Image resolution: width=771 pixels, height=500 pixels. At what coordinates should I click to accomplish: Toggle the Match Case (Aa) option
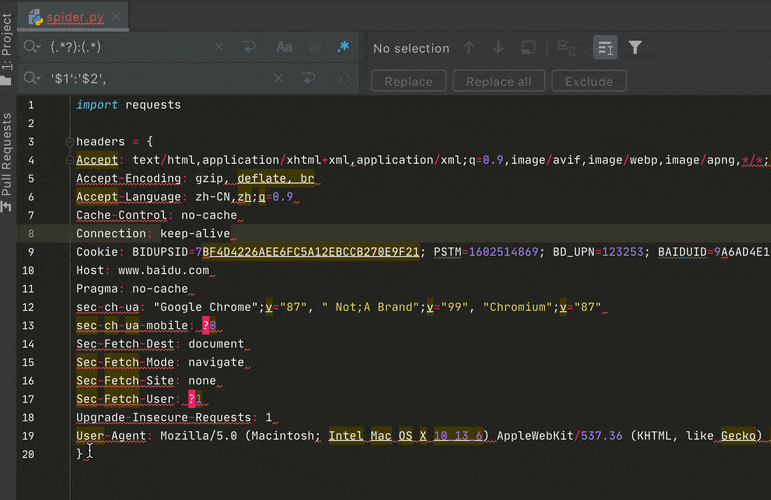pyautogui.click(x=284, y=47)
